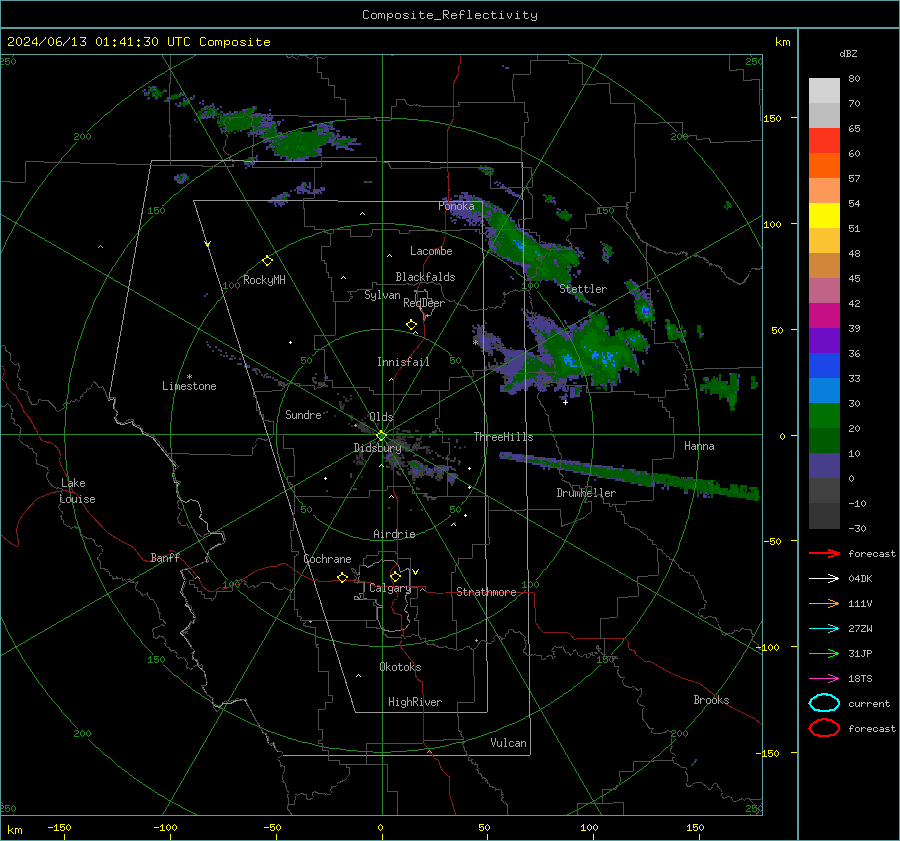Image resolution: width=900 pixels, height=841 pixels.
Task: Click the Cochrane label
Action: point(327,559)
